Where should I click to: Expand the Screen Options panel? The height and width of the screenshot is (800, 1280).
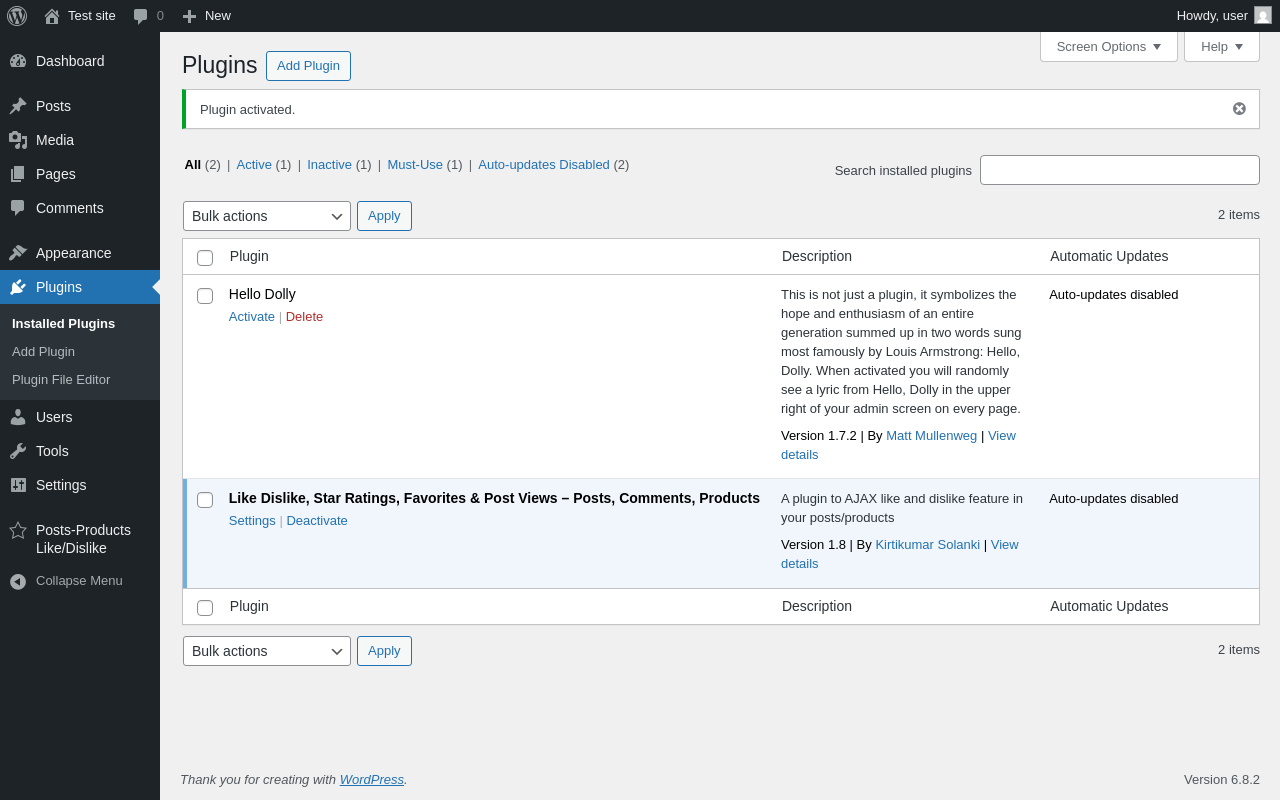(x=1108, y=46)
